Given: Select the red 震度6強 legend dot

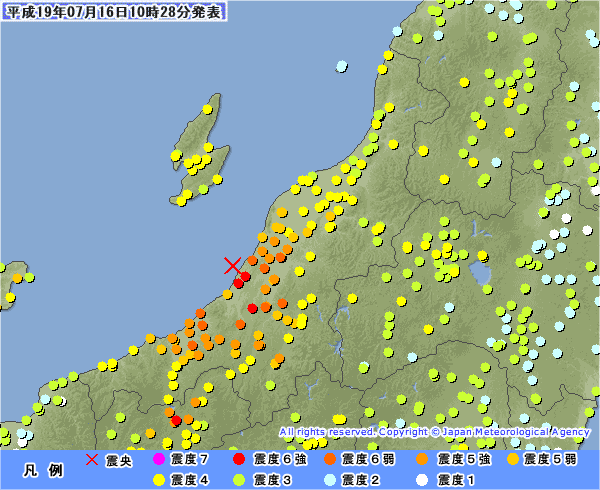Looking at the screenshot, I should coord(239,459).
